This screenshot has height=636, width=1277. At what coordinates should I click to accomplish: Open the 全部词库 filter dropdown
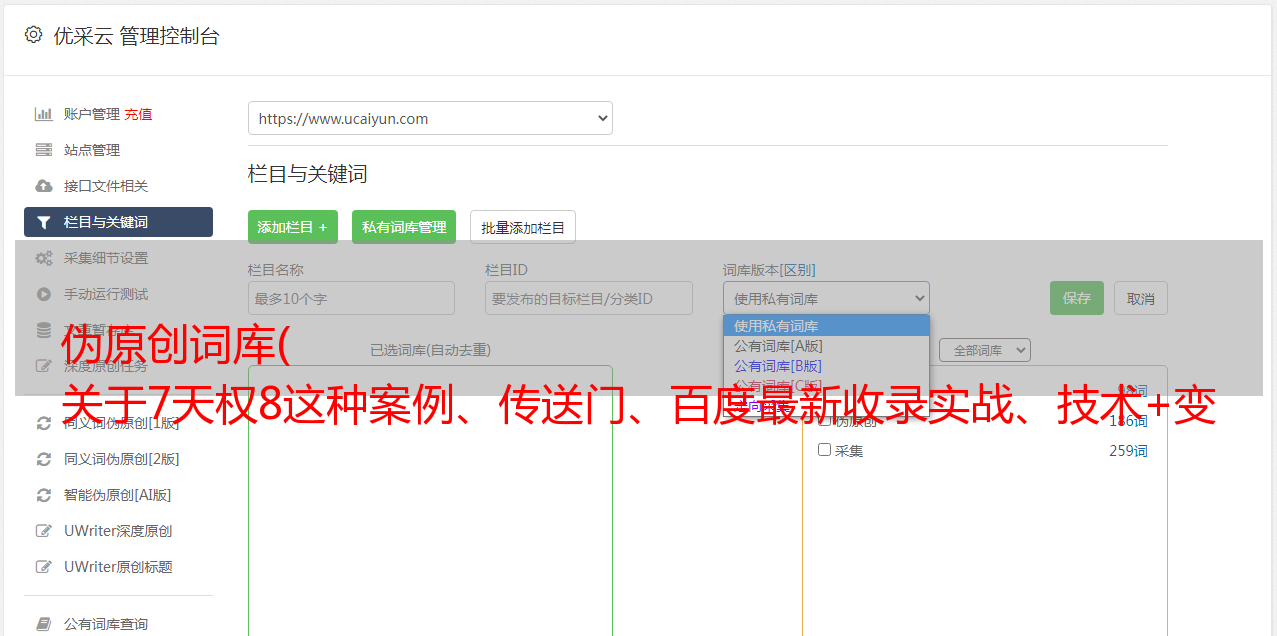[x=985, y=351]
